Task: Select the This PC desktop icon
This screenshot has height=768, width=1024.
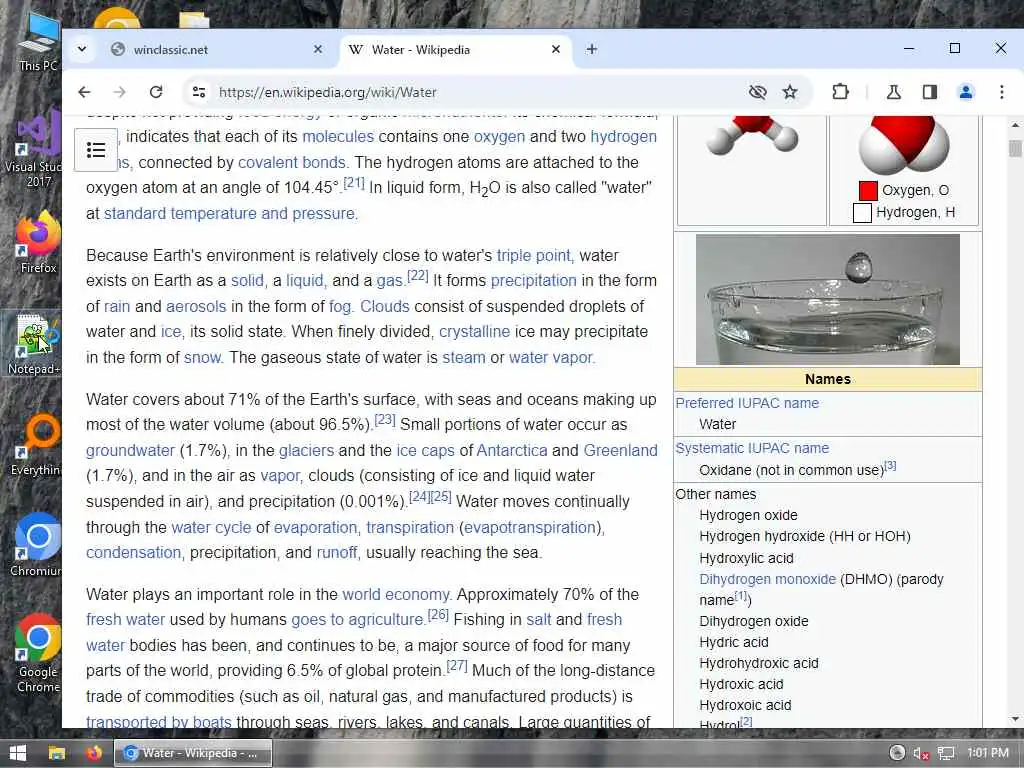Action: tap(38, 43)
